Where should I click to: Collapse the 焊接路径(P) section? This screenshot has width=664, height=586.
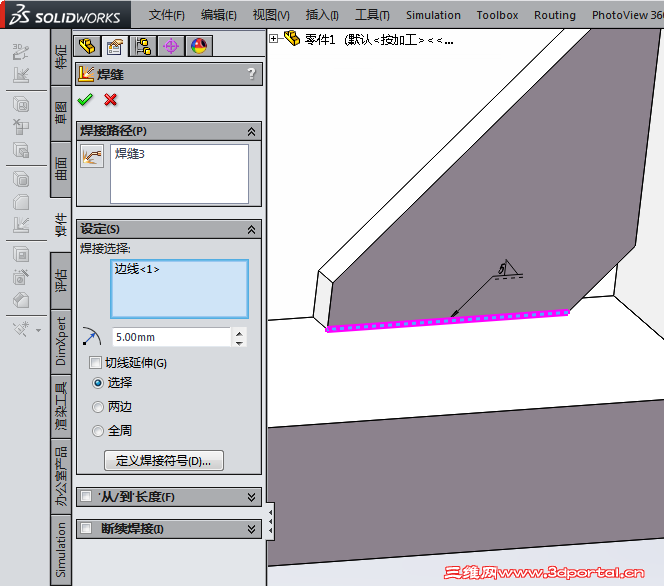pyautogui.click(x=252, y=131)
